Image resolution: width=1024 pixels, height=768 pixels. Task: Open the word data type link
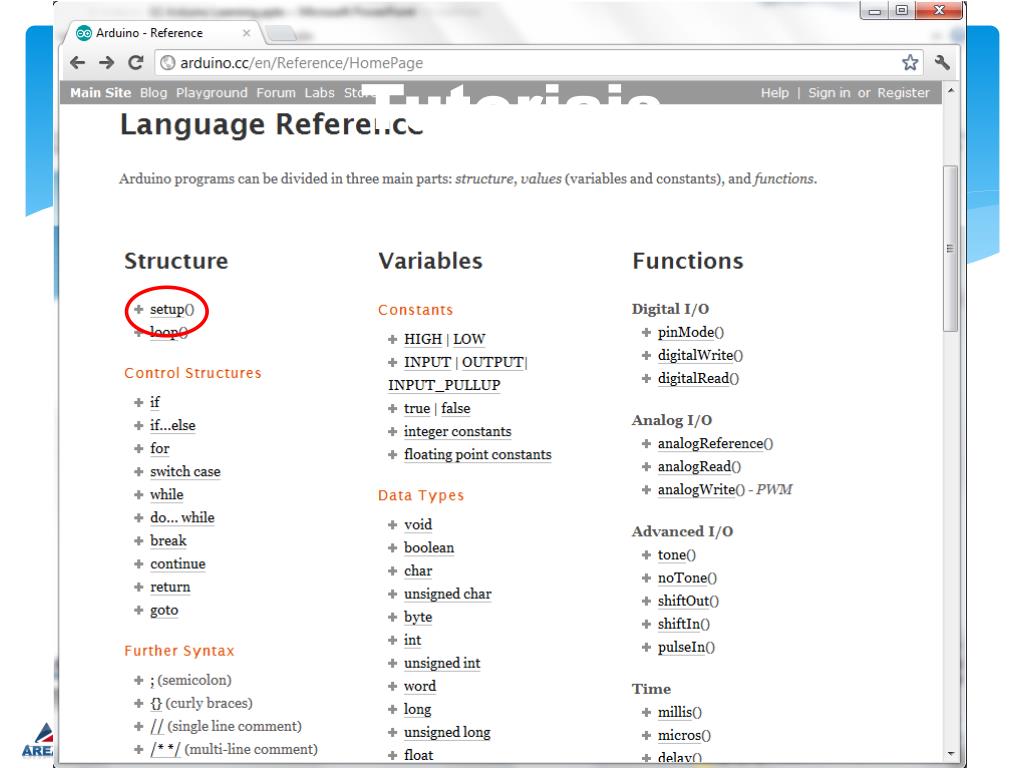[419, 686]
